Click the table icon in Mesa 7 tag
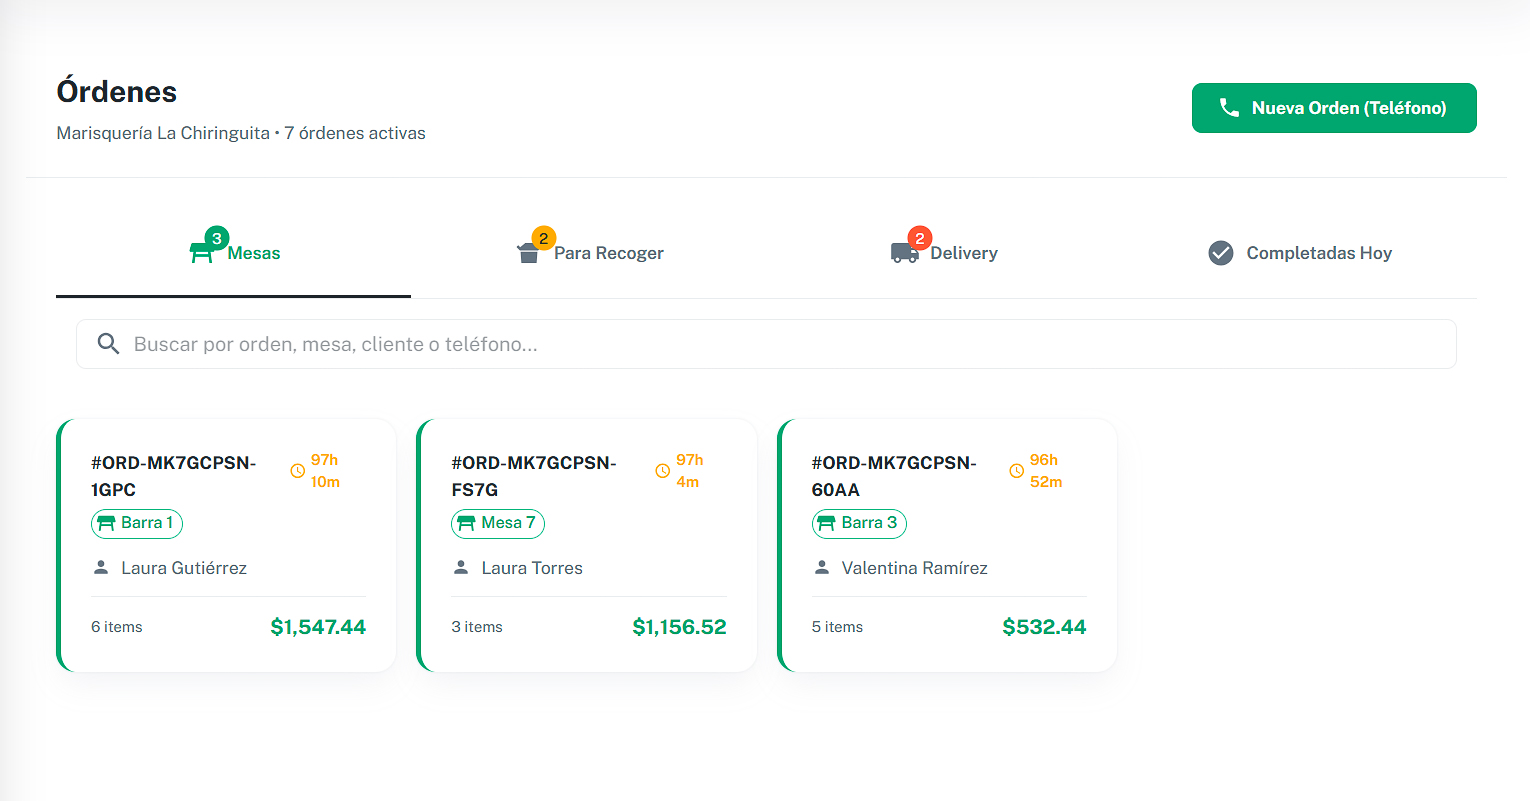 [x=466, y=523]
